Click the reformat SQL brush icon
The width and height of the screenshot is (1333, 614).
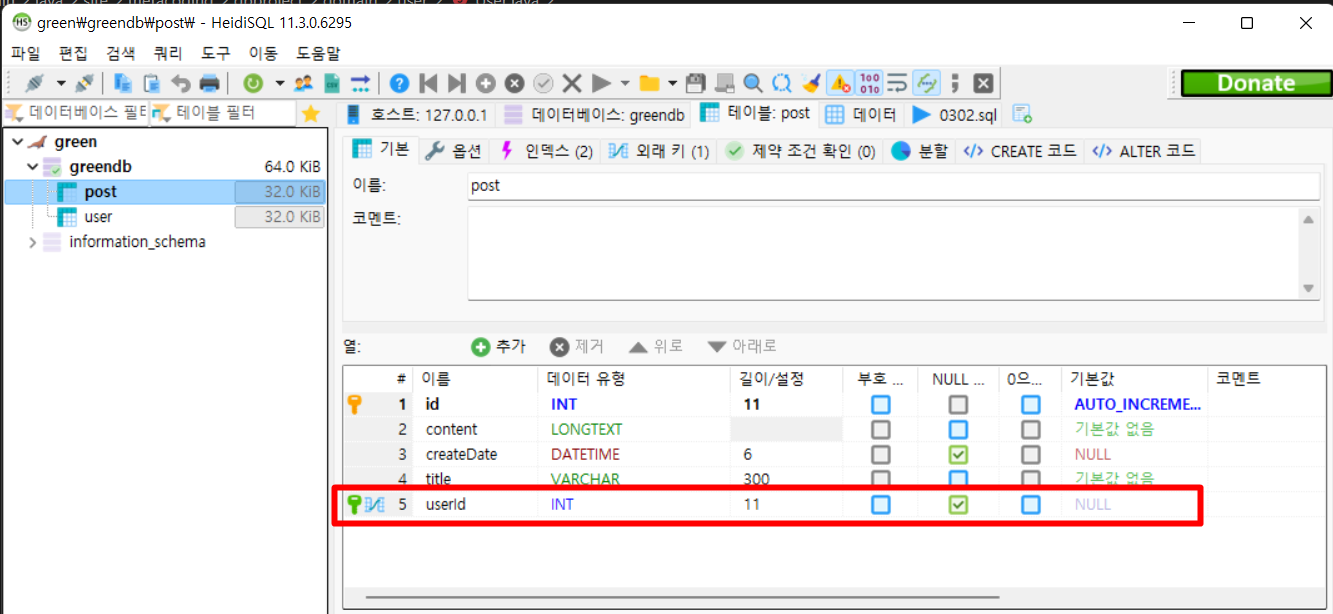(x=811, y=83)
